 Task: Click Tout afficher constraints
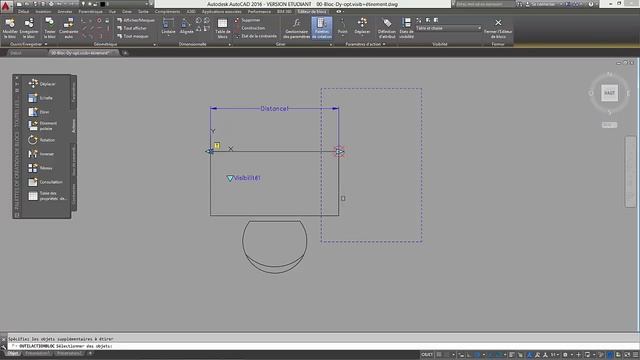click(131, 28)
